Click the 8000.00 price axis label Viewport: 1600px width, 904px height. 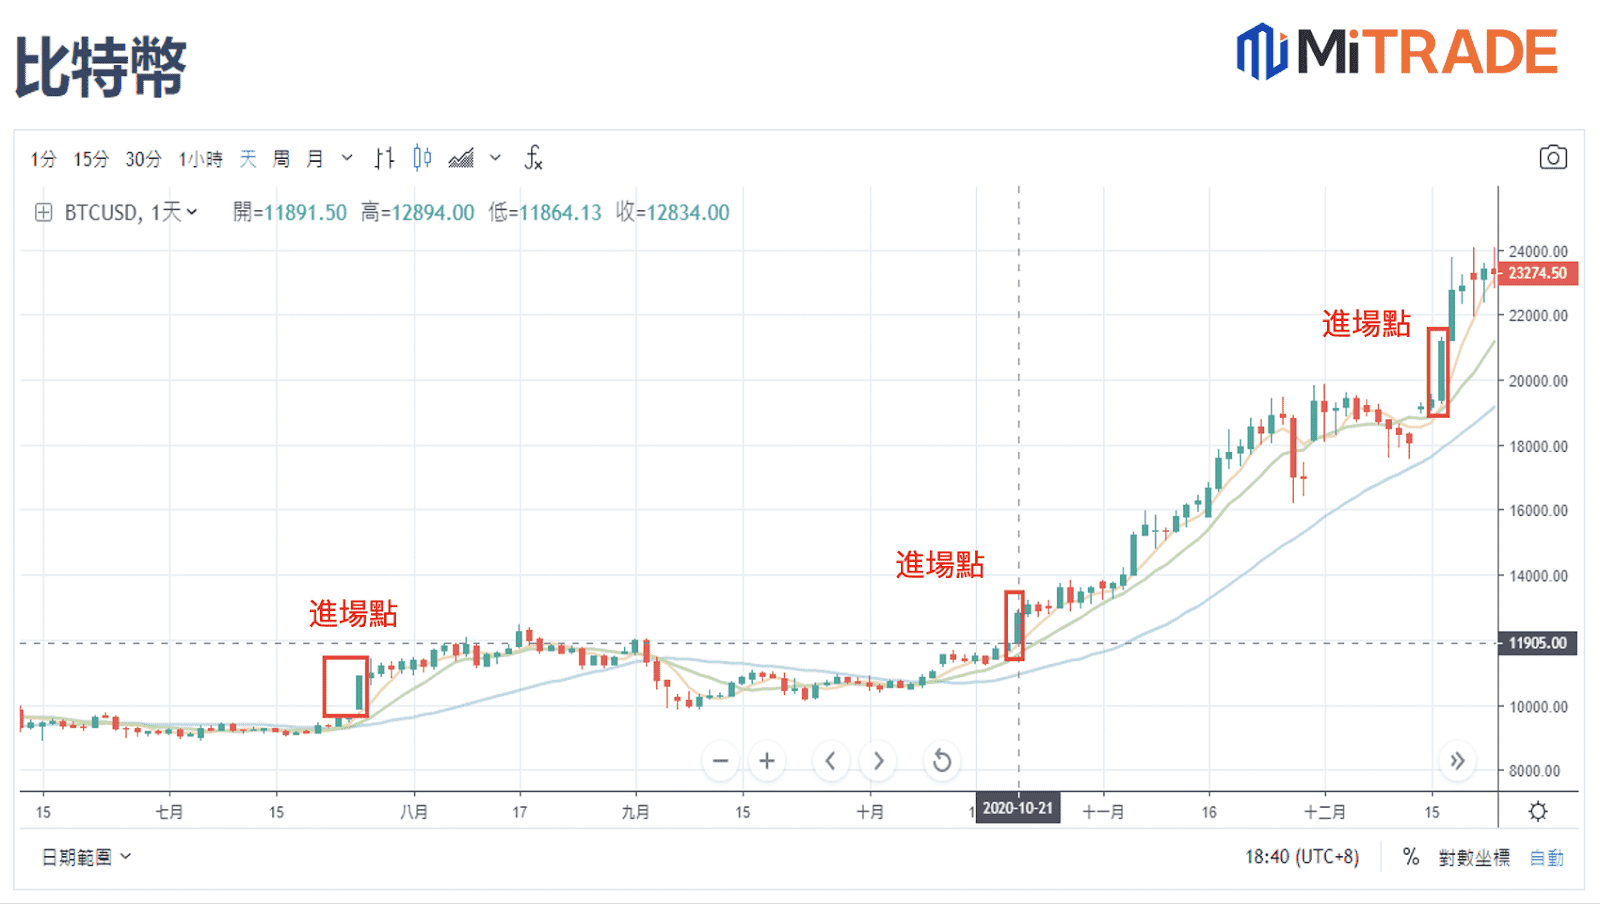click(1534, 771)
